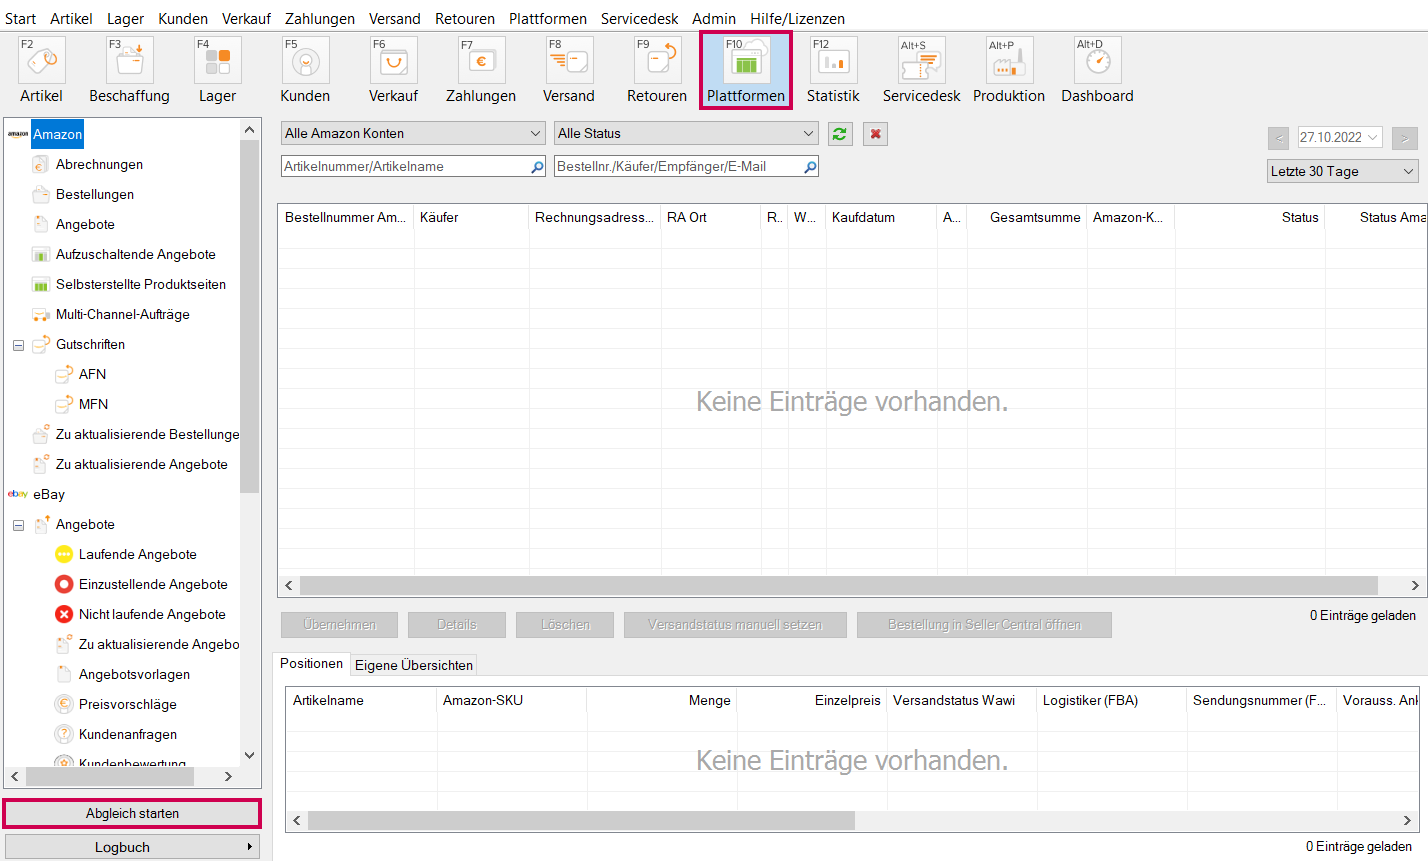Collapse the eBay Angebote tree node
The image size is (1428, 861).
pos(18,525)
